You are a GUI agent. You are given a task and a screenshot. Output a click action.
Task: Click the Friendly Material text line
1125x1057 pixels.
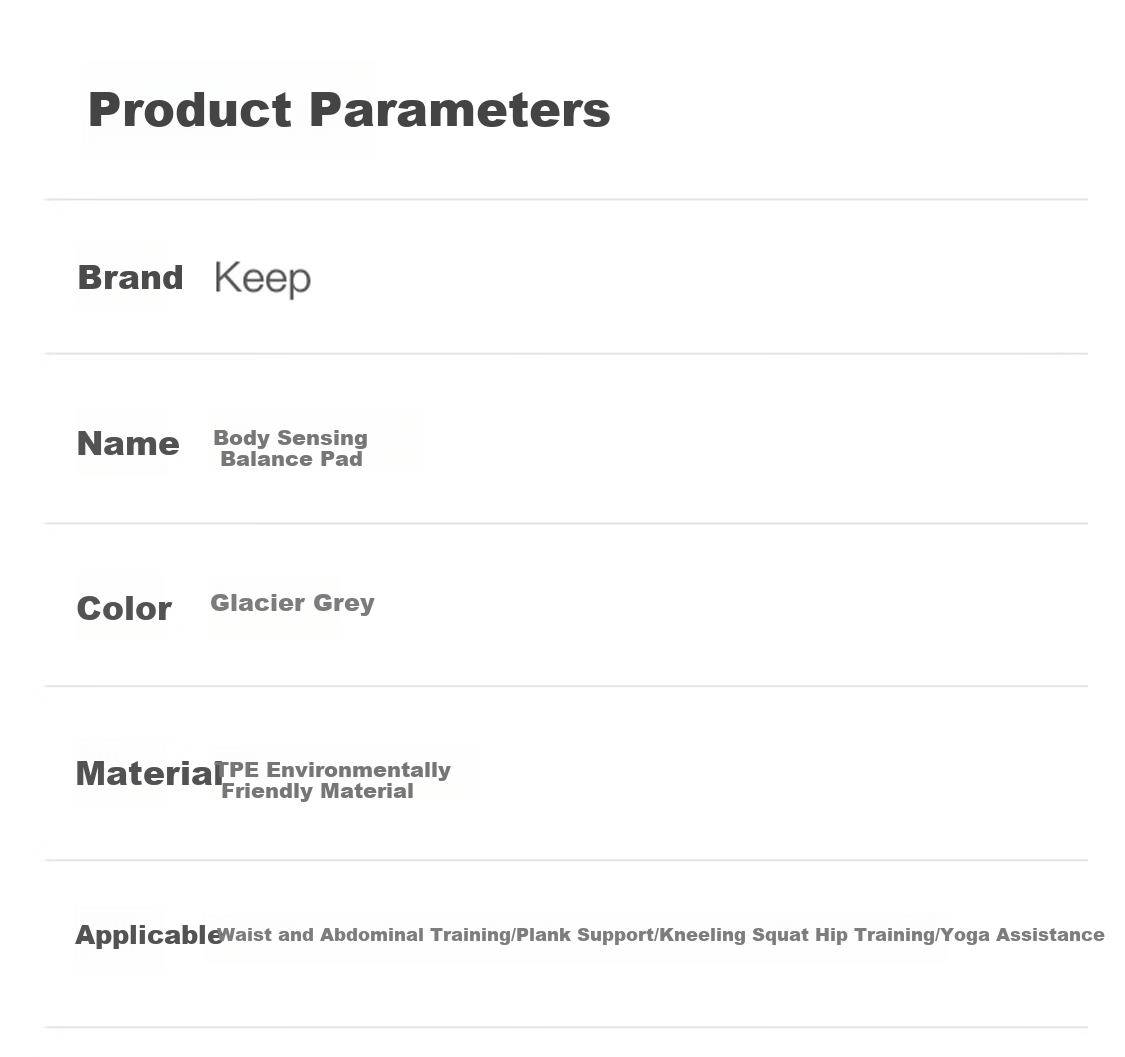click(x=317, y=791)
